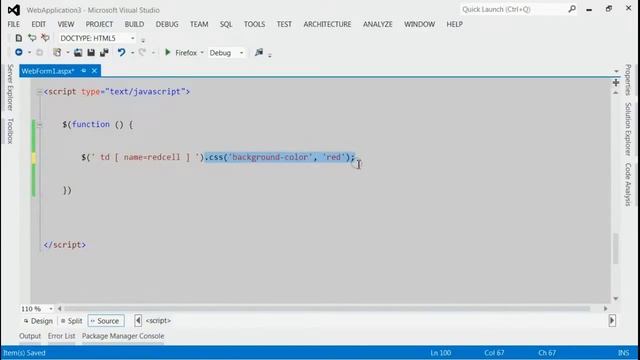Open the Properties side tab
This screenshot has height=360, width=640.
tap(628, 80)
